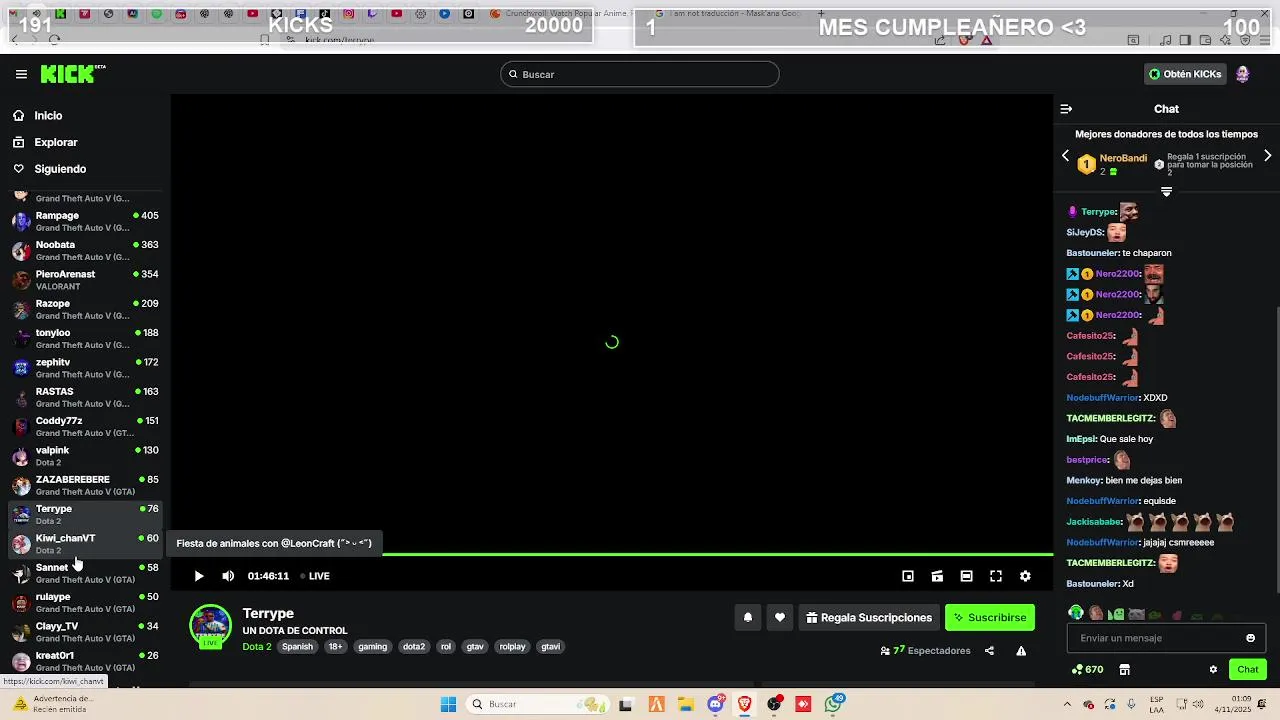Image resolution: width=1280 pixels, height=720 pixels.
Task: Open Brave browser from the taskbar
Action: (745, 704)
